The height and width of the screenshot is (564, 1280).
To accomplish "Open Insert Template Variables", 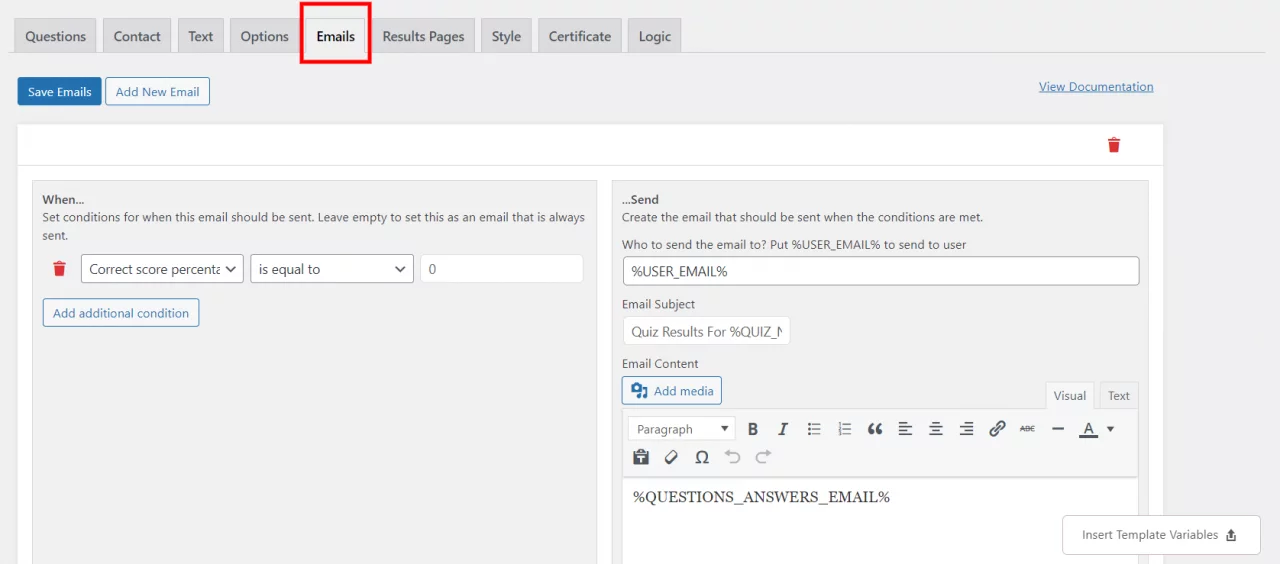I will click(x=1161, y=535).
